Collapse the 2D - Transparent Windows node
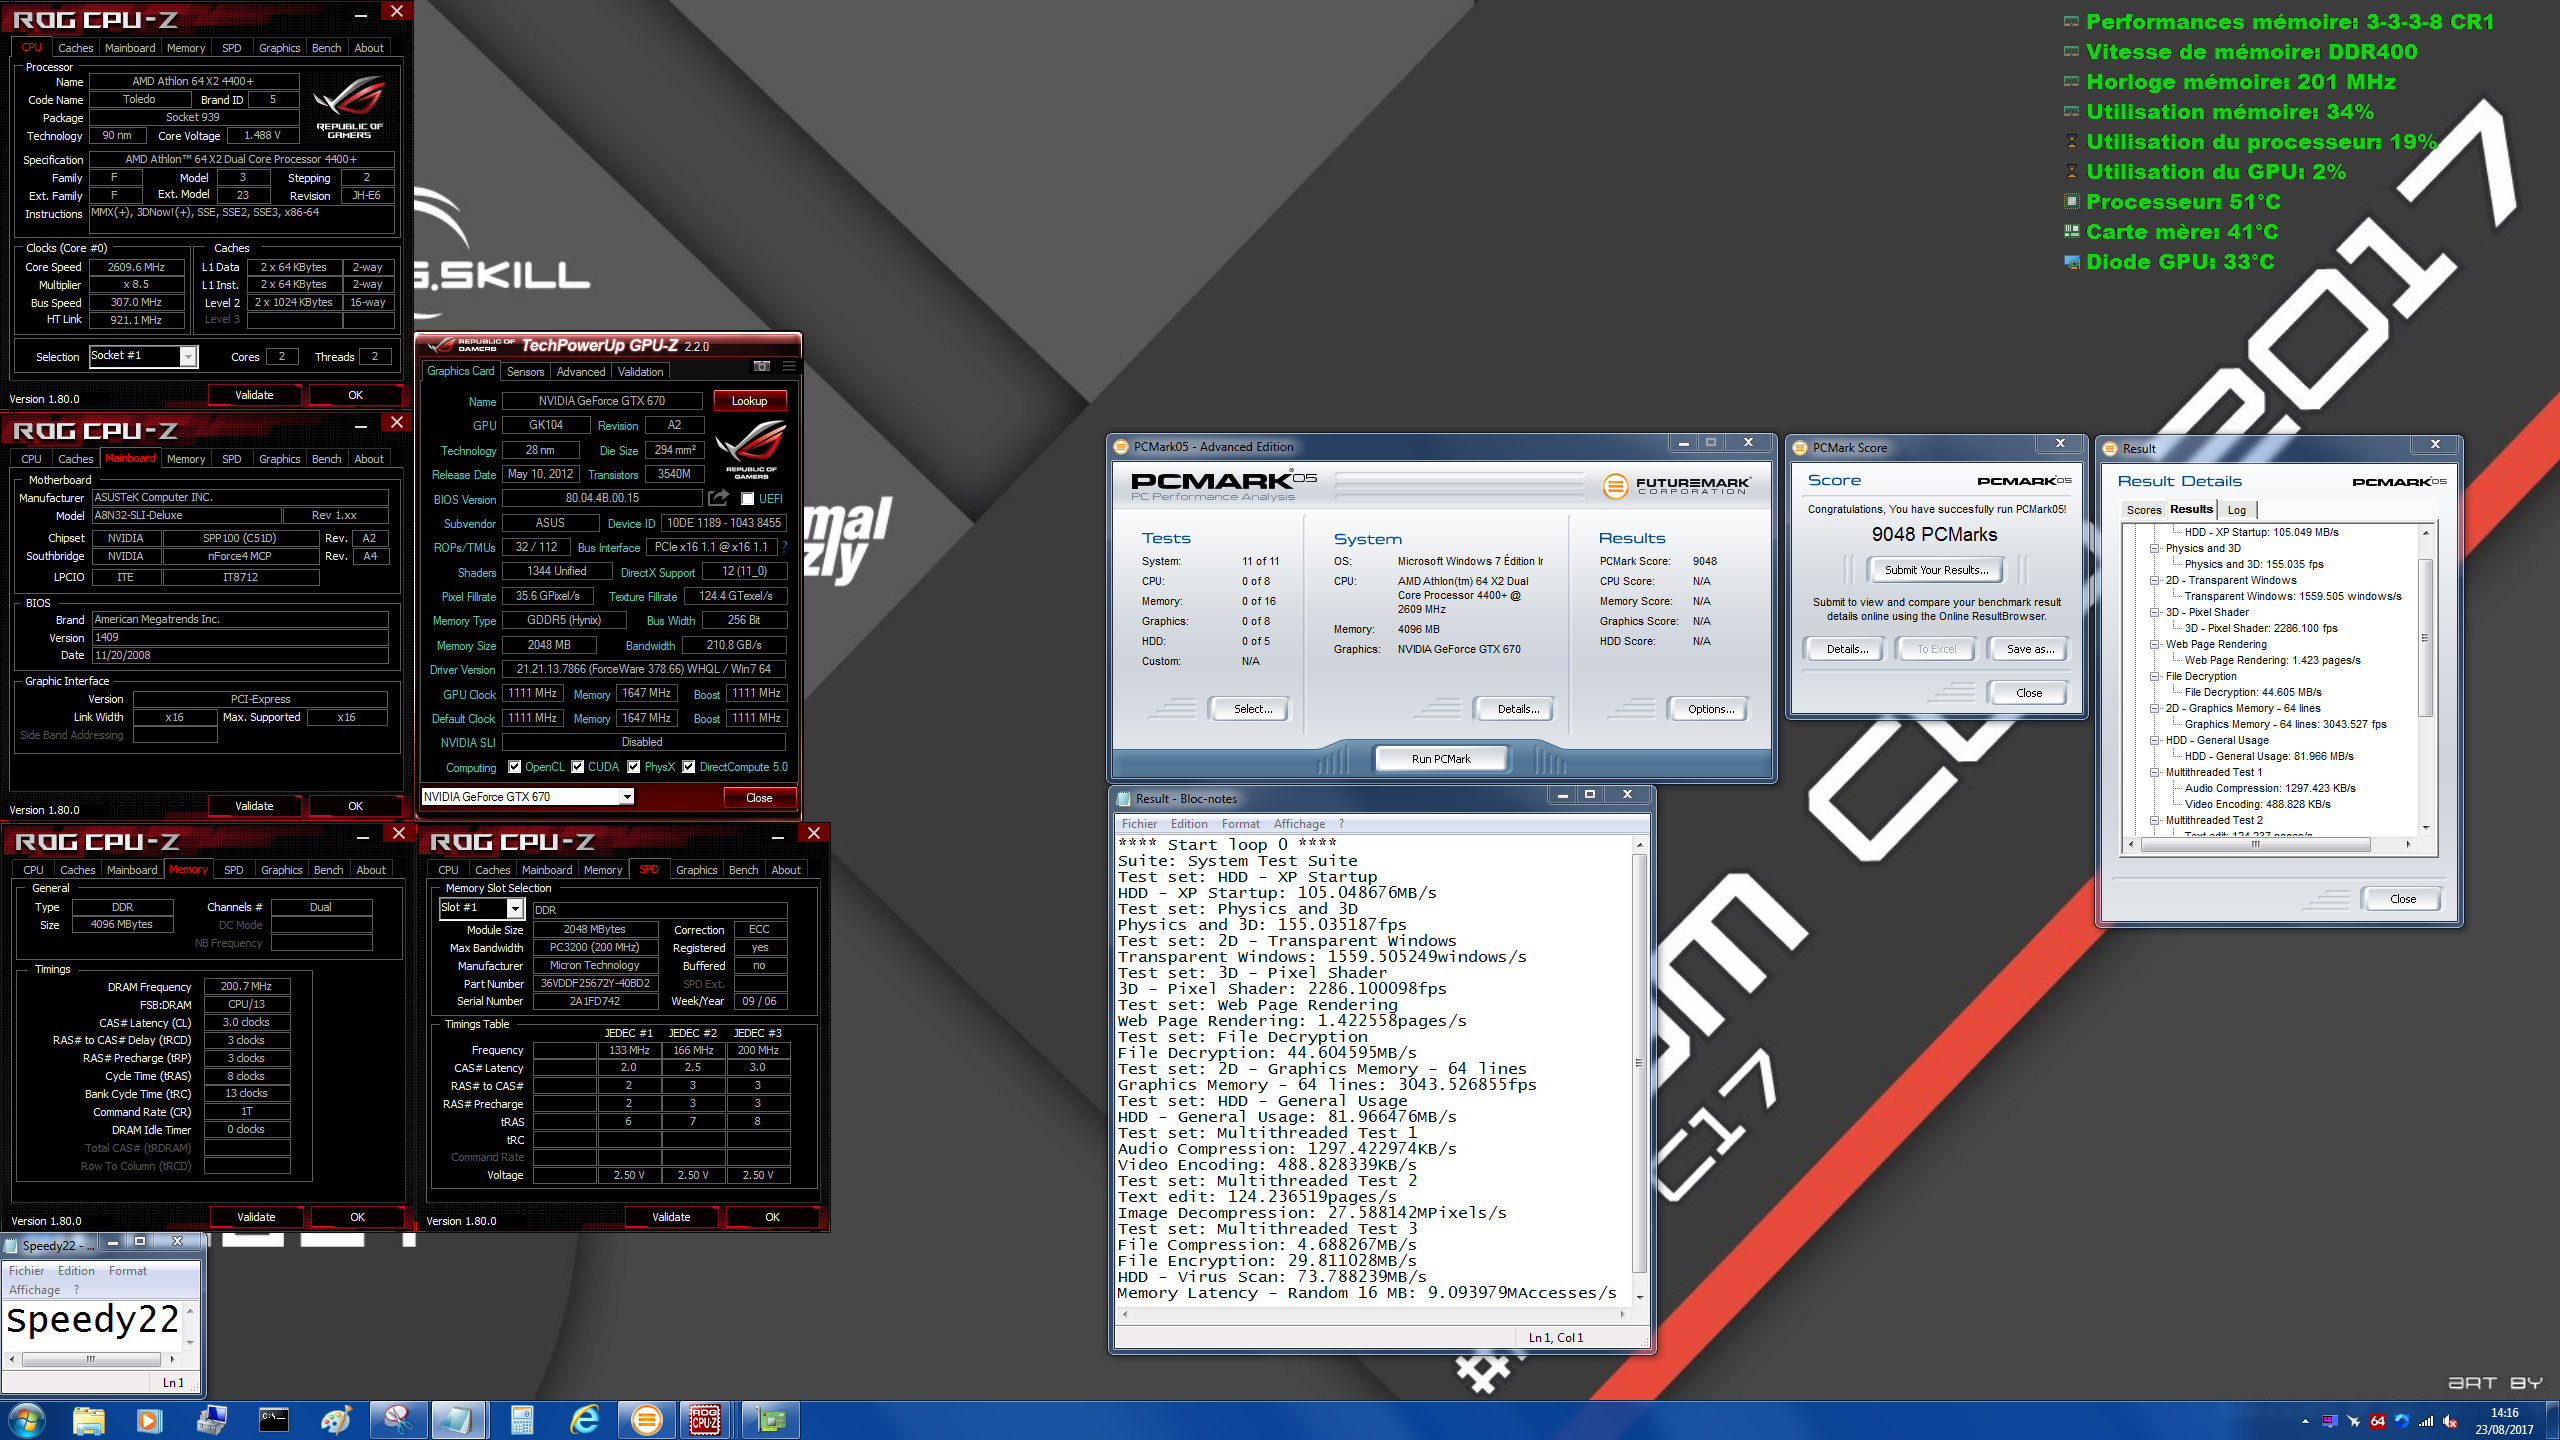This screenshot has width=2560, height=1440. (x=2154, y=580)
